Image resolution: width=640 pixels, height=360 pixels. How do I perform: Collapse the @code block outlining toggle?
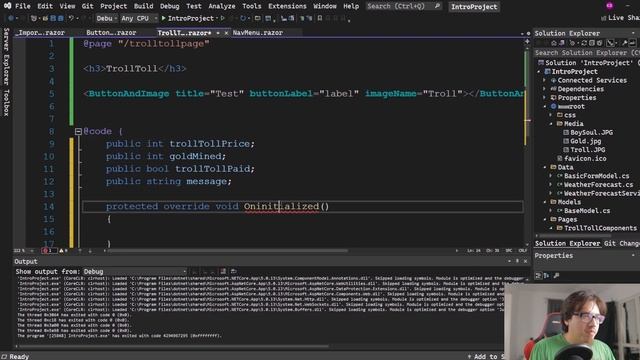tap(78, 131)
